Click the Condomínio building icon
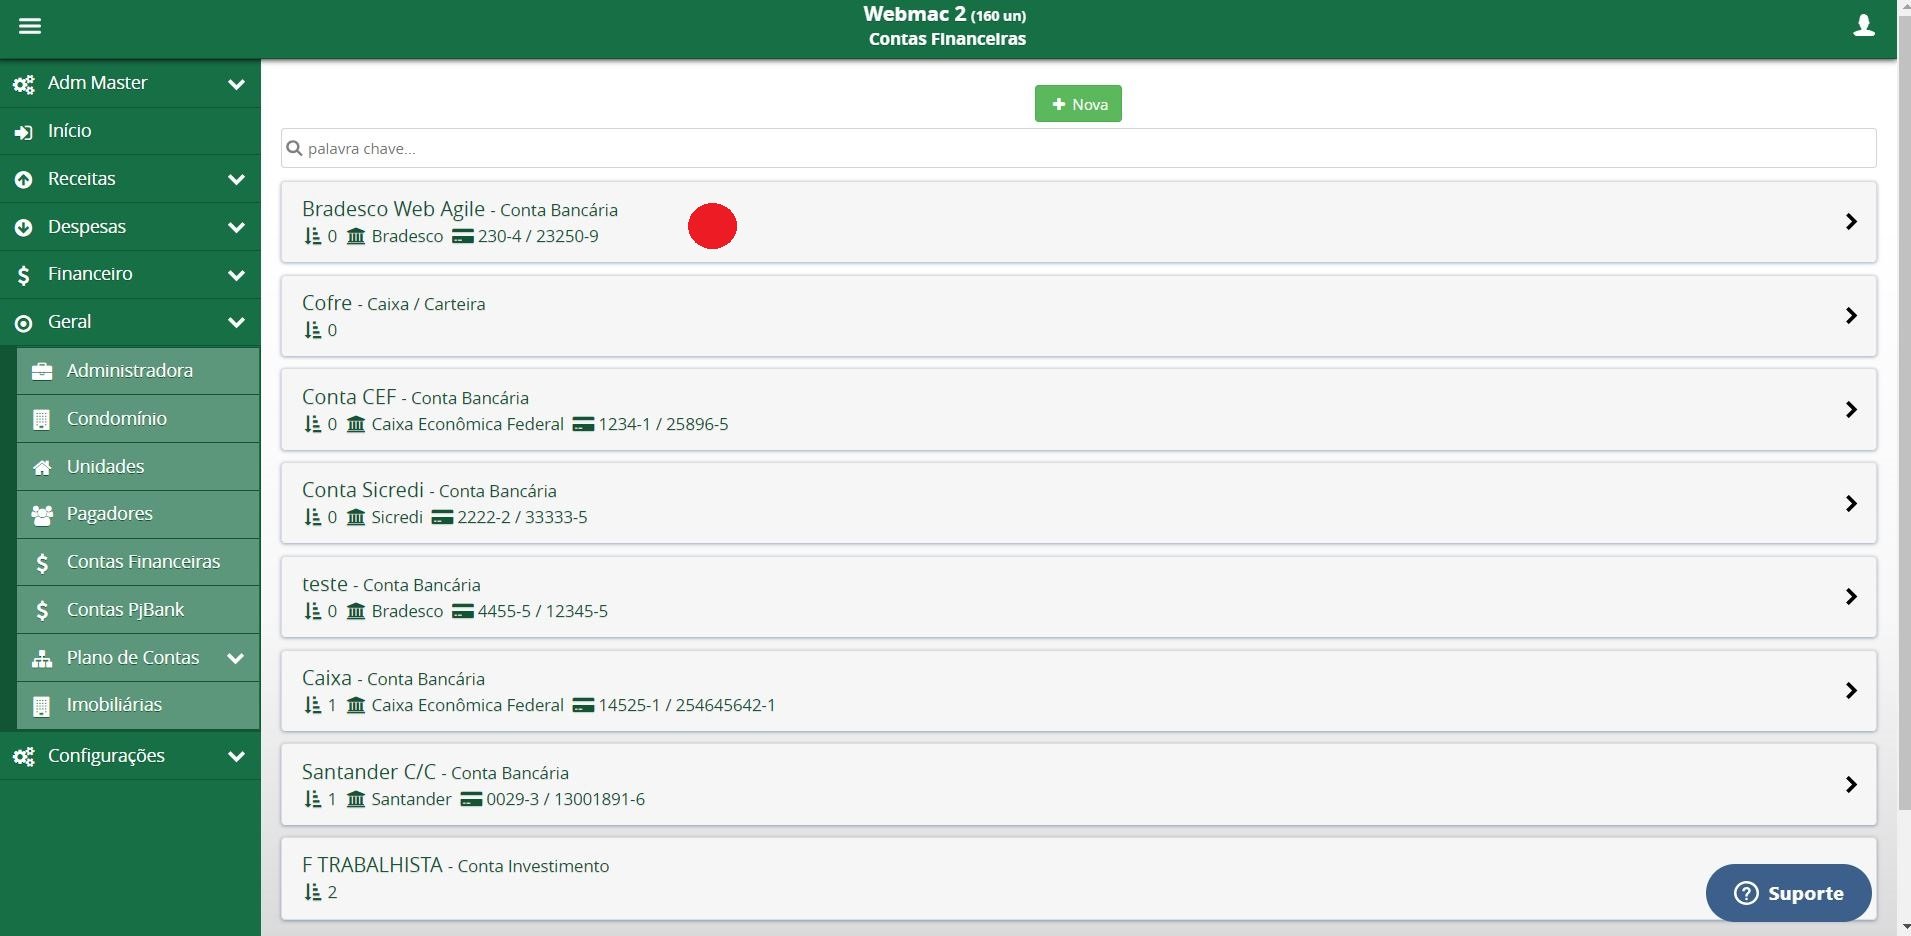This screenshot has height=936, width=1911. (42, 420)
